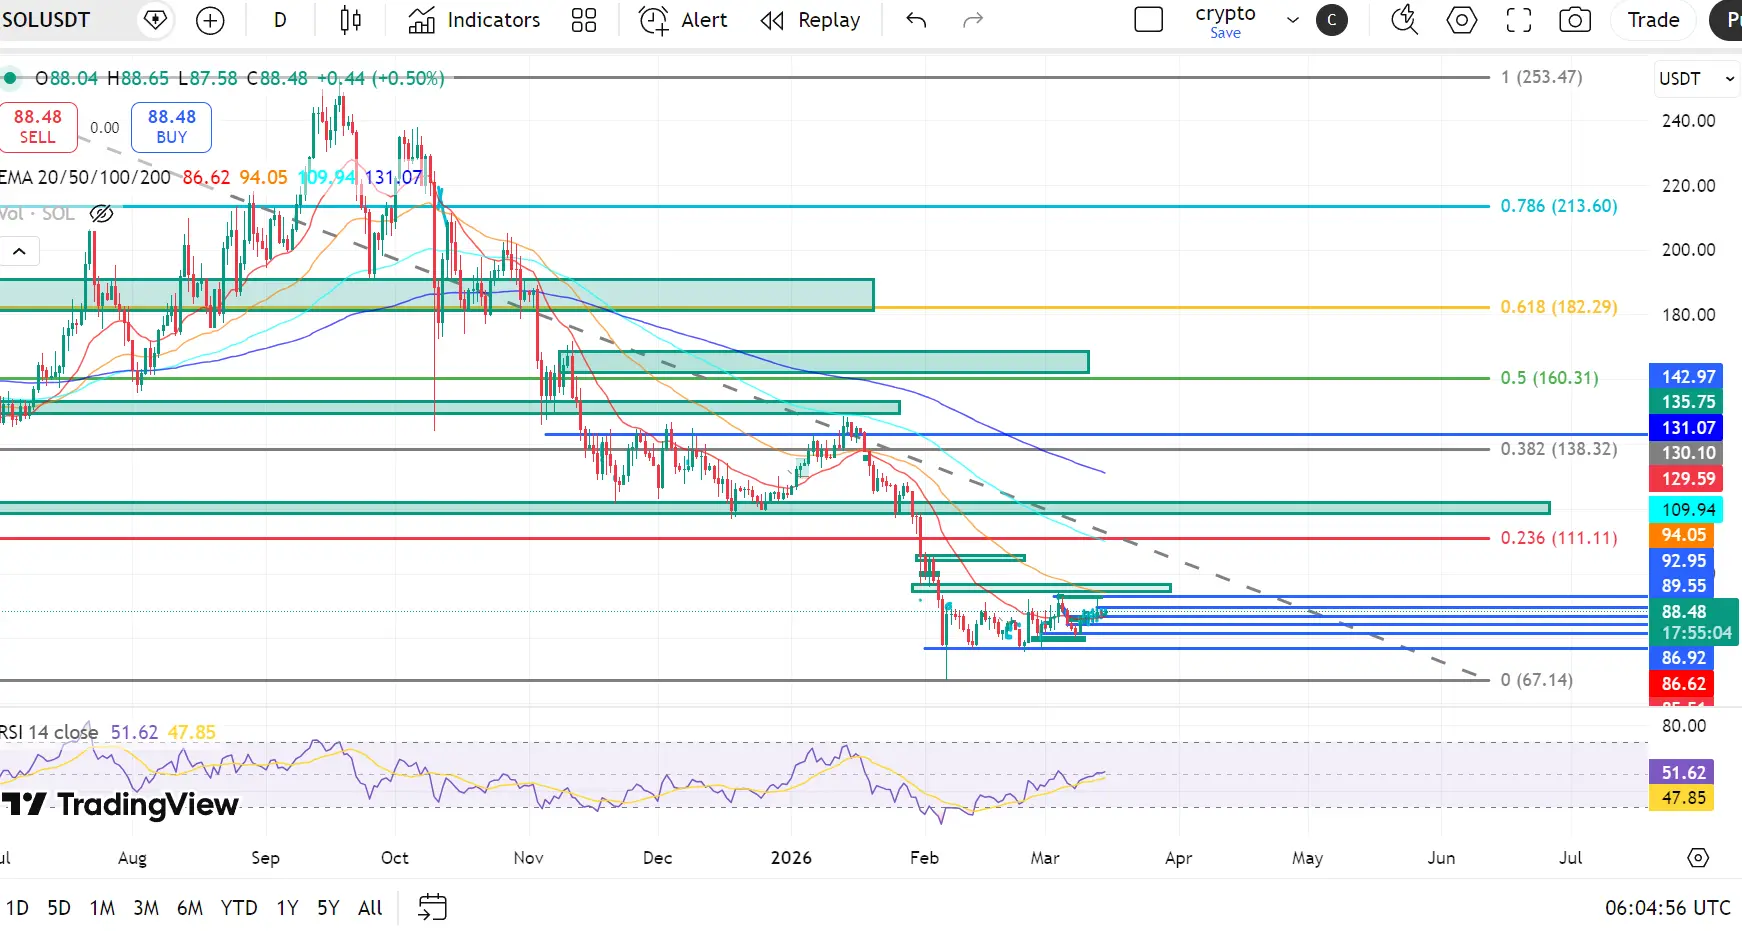
Task: Click the 88.48 SELL button
Action: [x=38, y=127]
